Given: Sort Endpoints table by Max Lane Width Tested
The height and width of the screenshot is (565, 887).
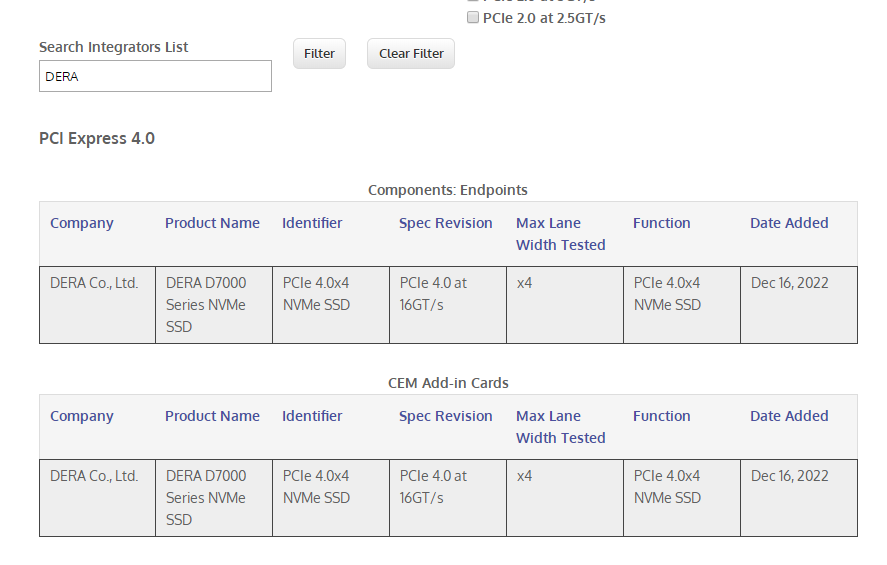Looking at the screenshot, I should pyautogui.click(x=560, y=234).
